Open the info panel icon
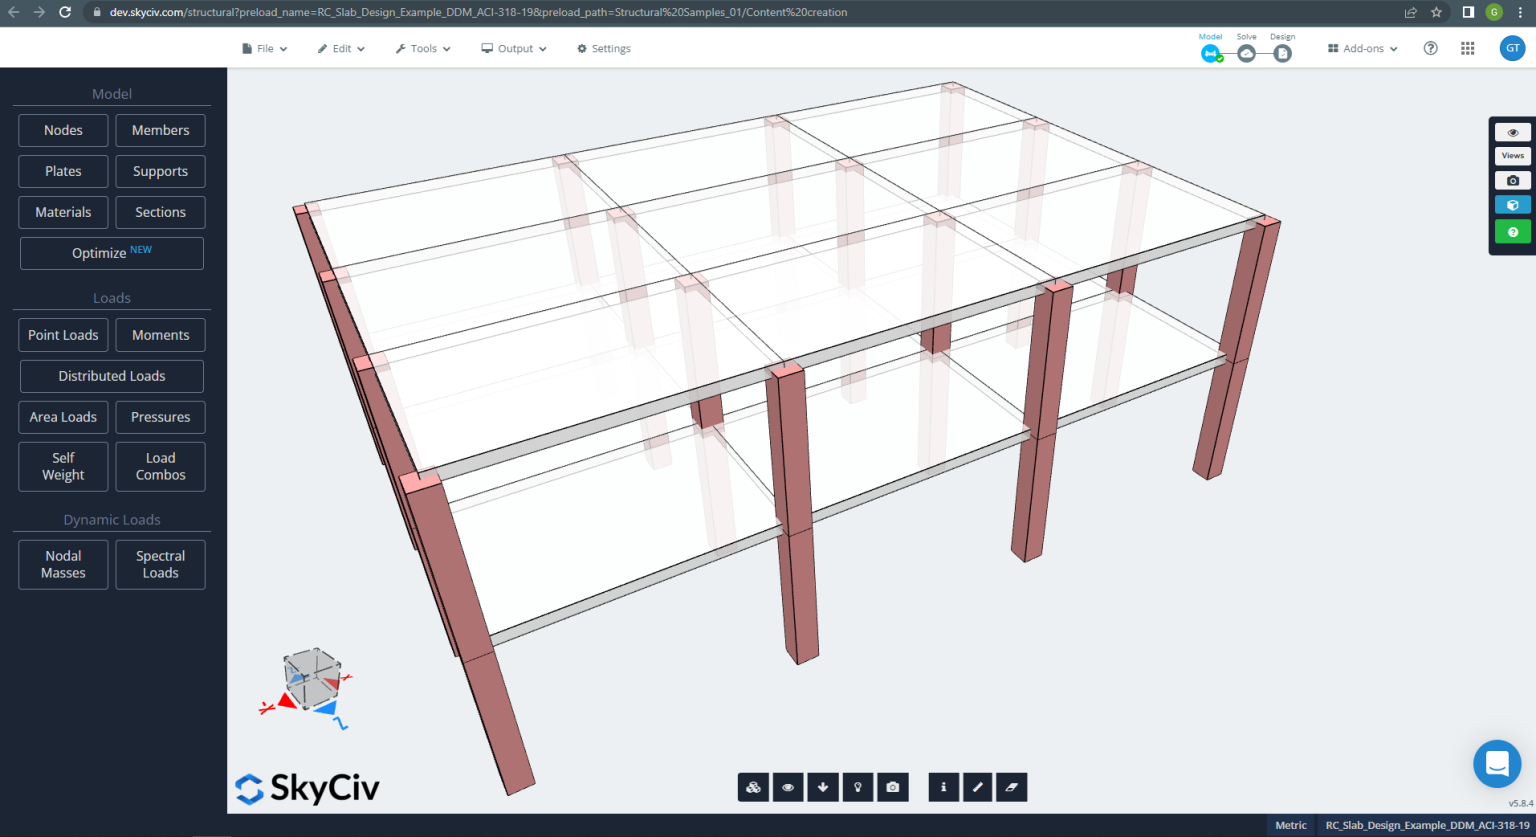 coord(943,787)
